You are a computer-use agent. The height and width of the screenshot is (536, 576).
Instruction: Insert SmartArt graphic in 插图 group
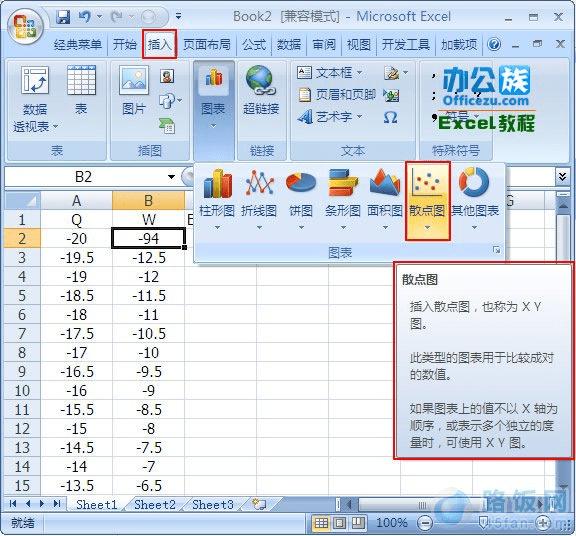coord(167,126)
